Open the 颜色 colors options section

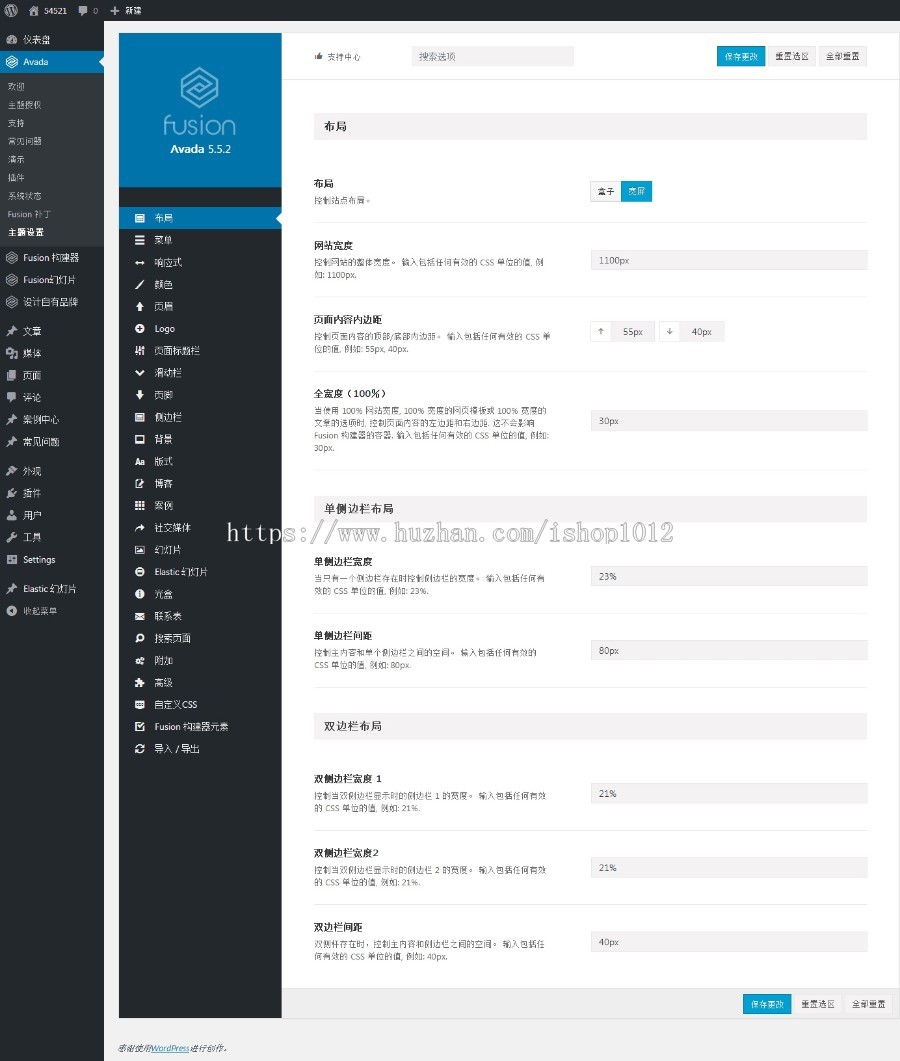pos(200,284)
